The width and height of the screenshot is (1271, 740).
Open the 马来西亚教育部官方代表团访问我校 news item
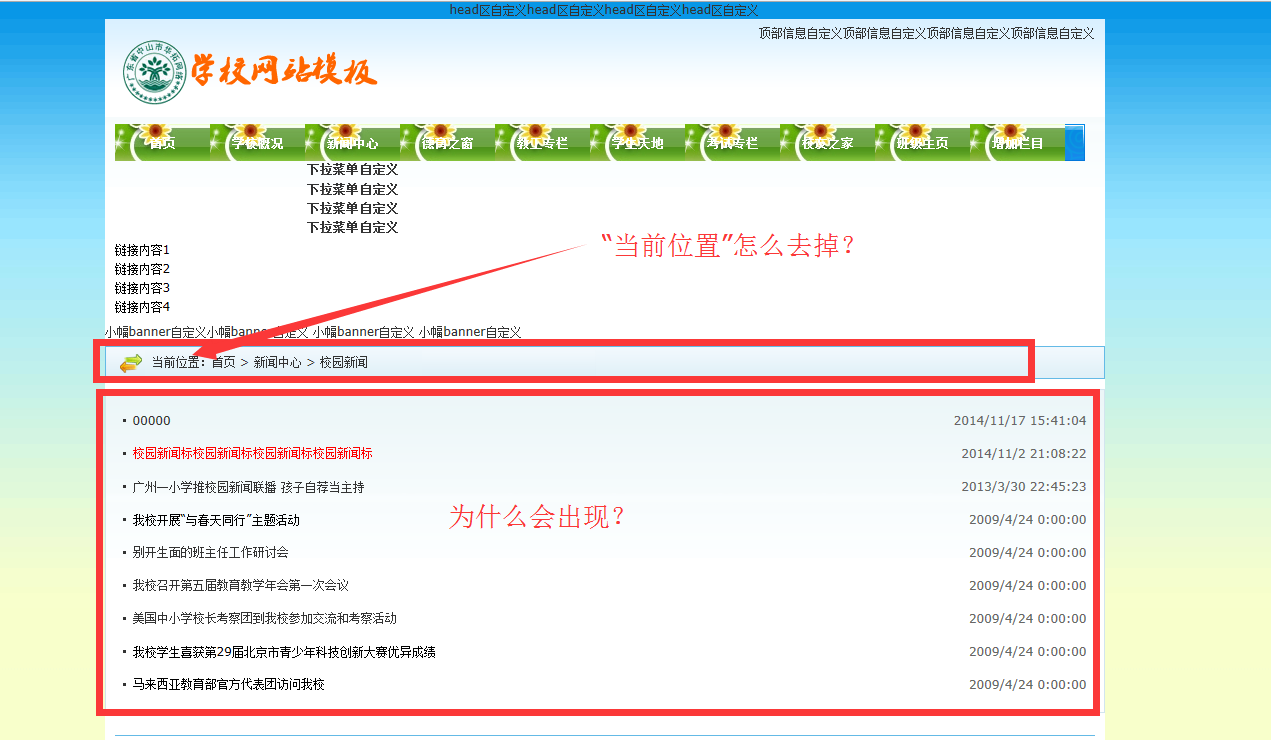228,685
